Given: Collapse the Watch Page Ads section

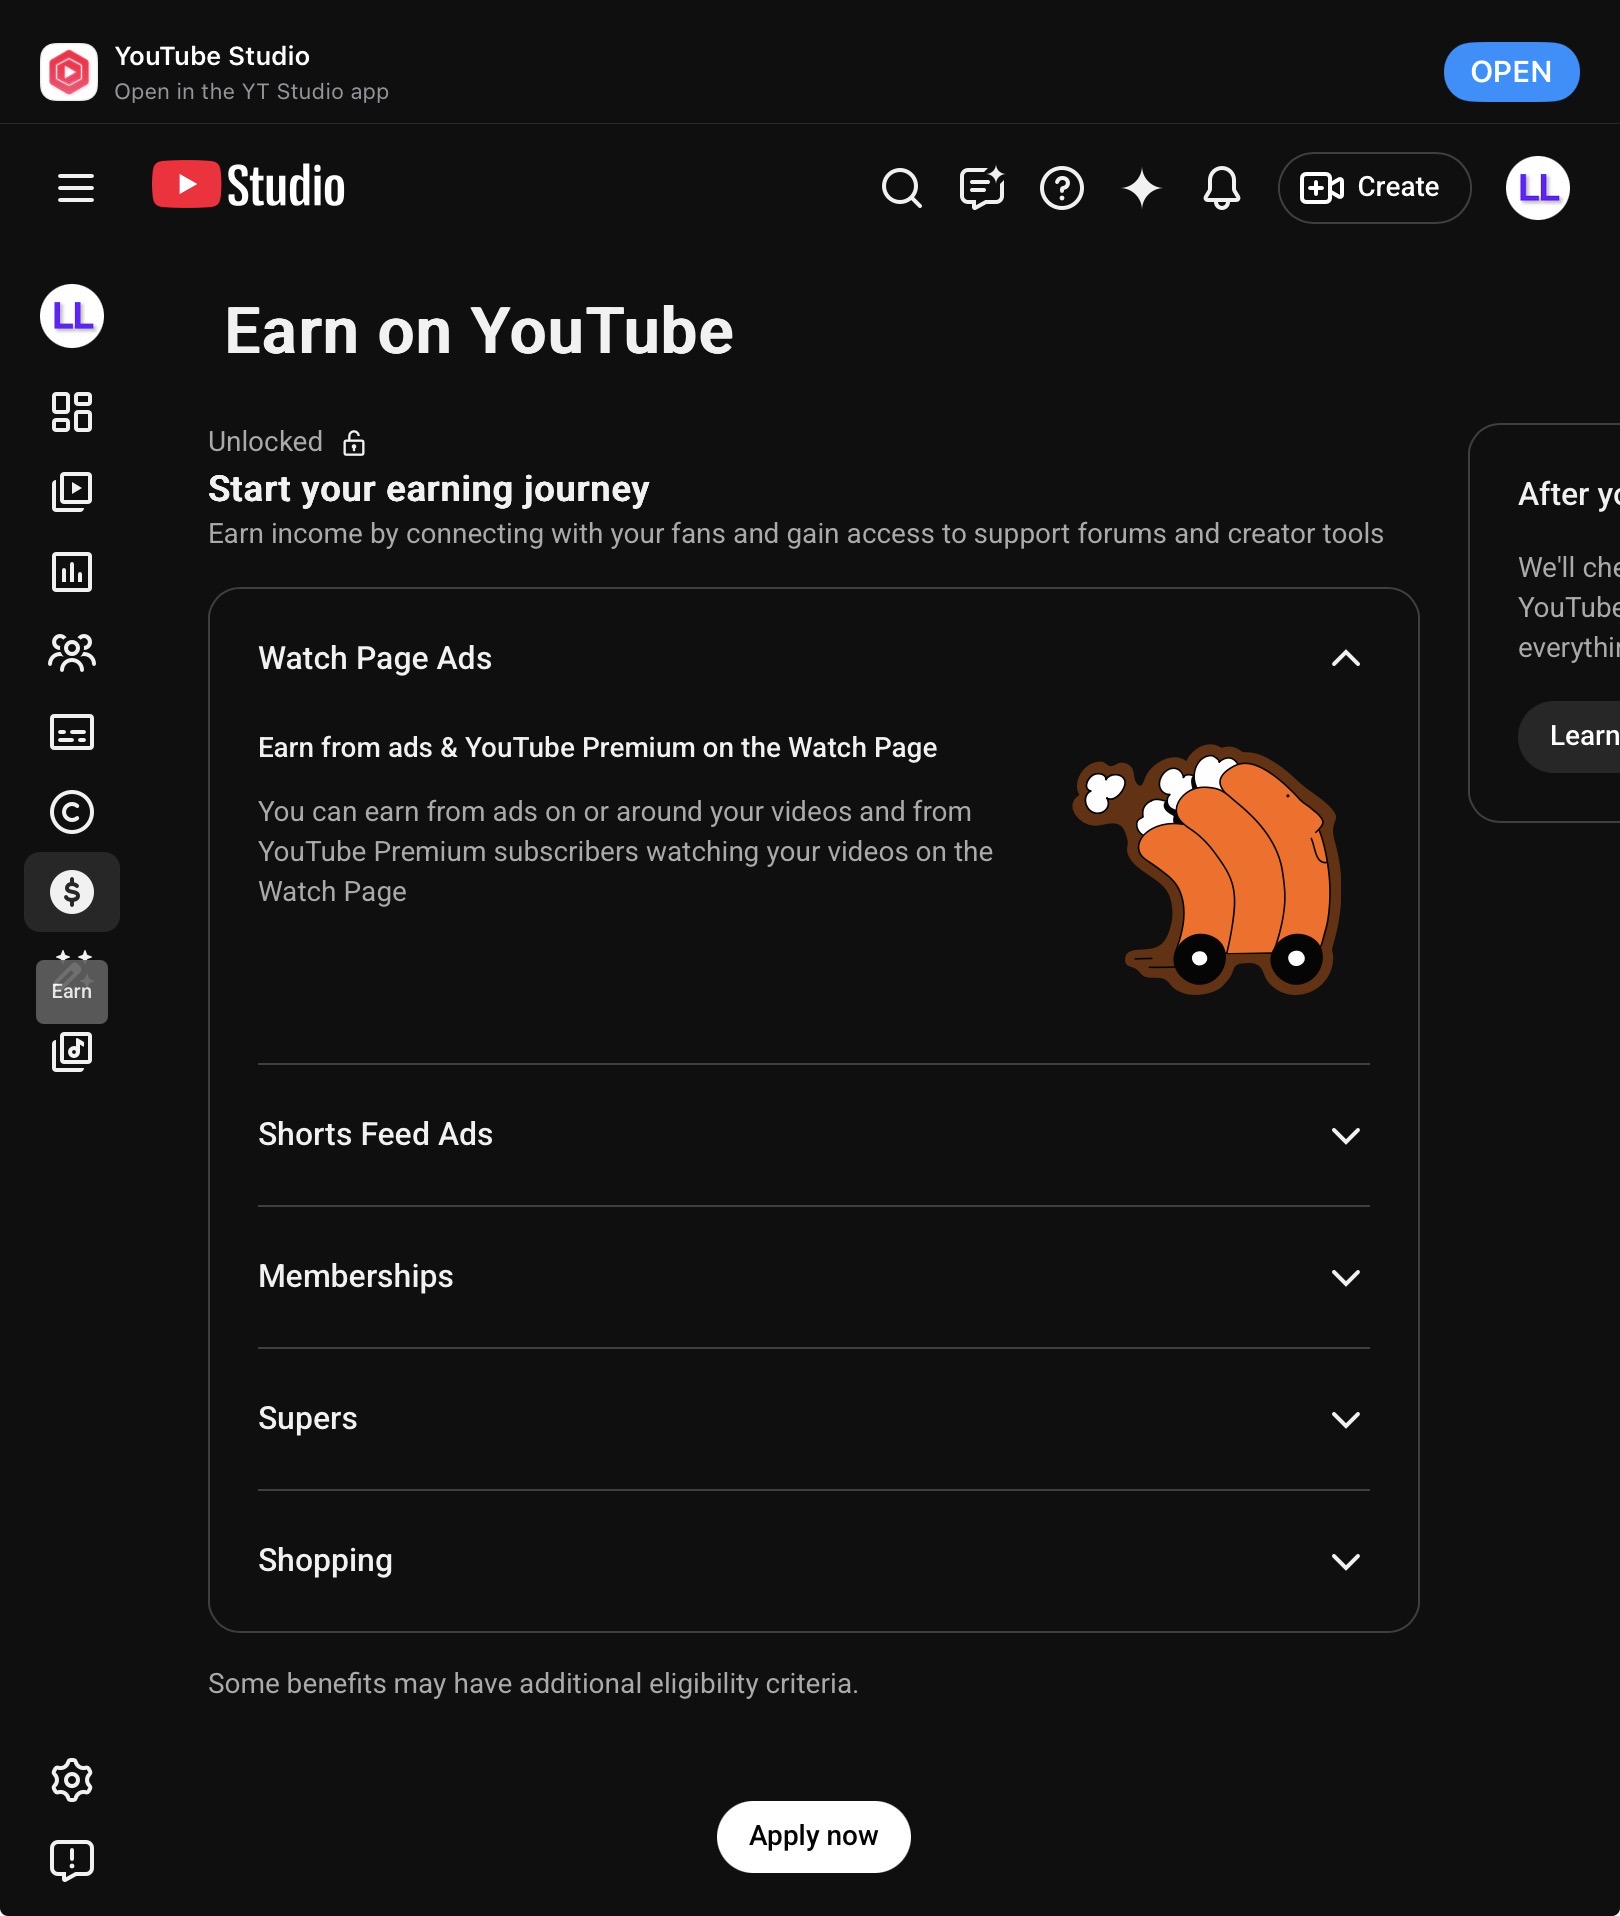Looking at the screenshot, I should (1346, 658).
